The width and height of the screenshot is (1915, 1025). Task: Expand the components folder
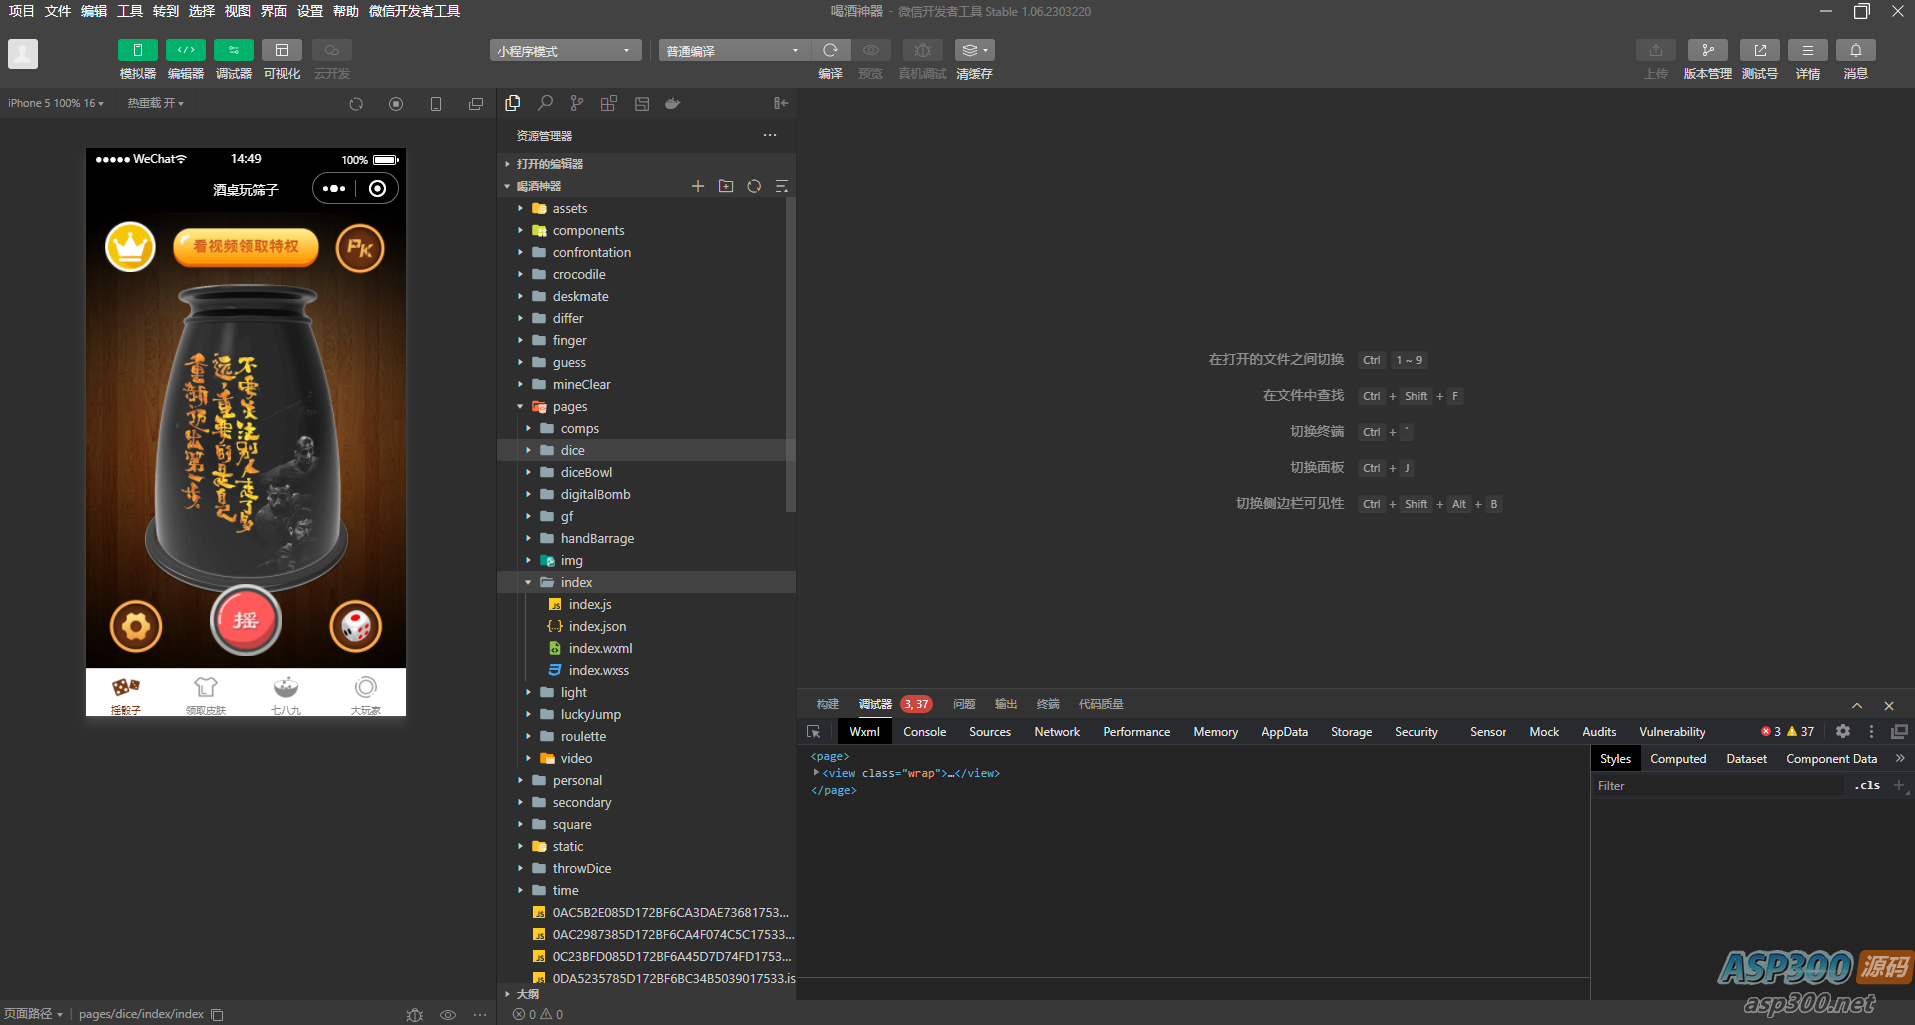click(588, 230)
